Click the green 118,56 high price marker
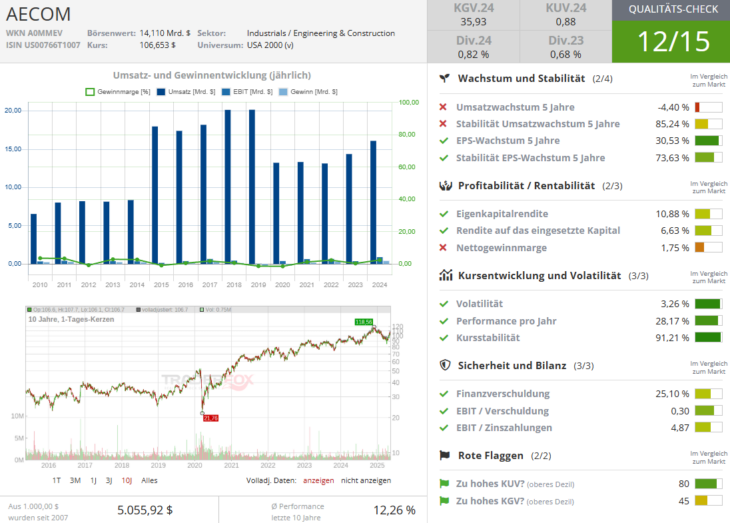730x523 pixels. [x=364, y=322]
